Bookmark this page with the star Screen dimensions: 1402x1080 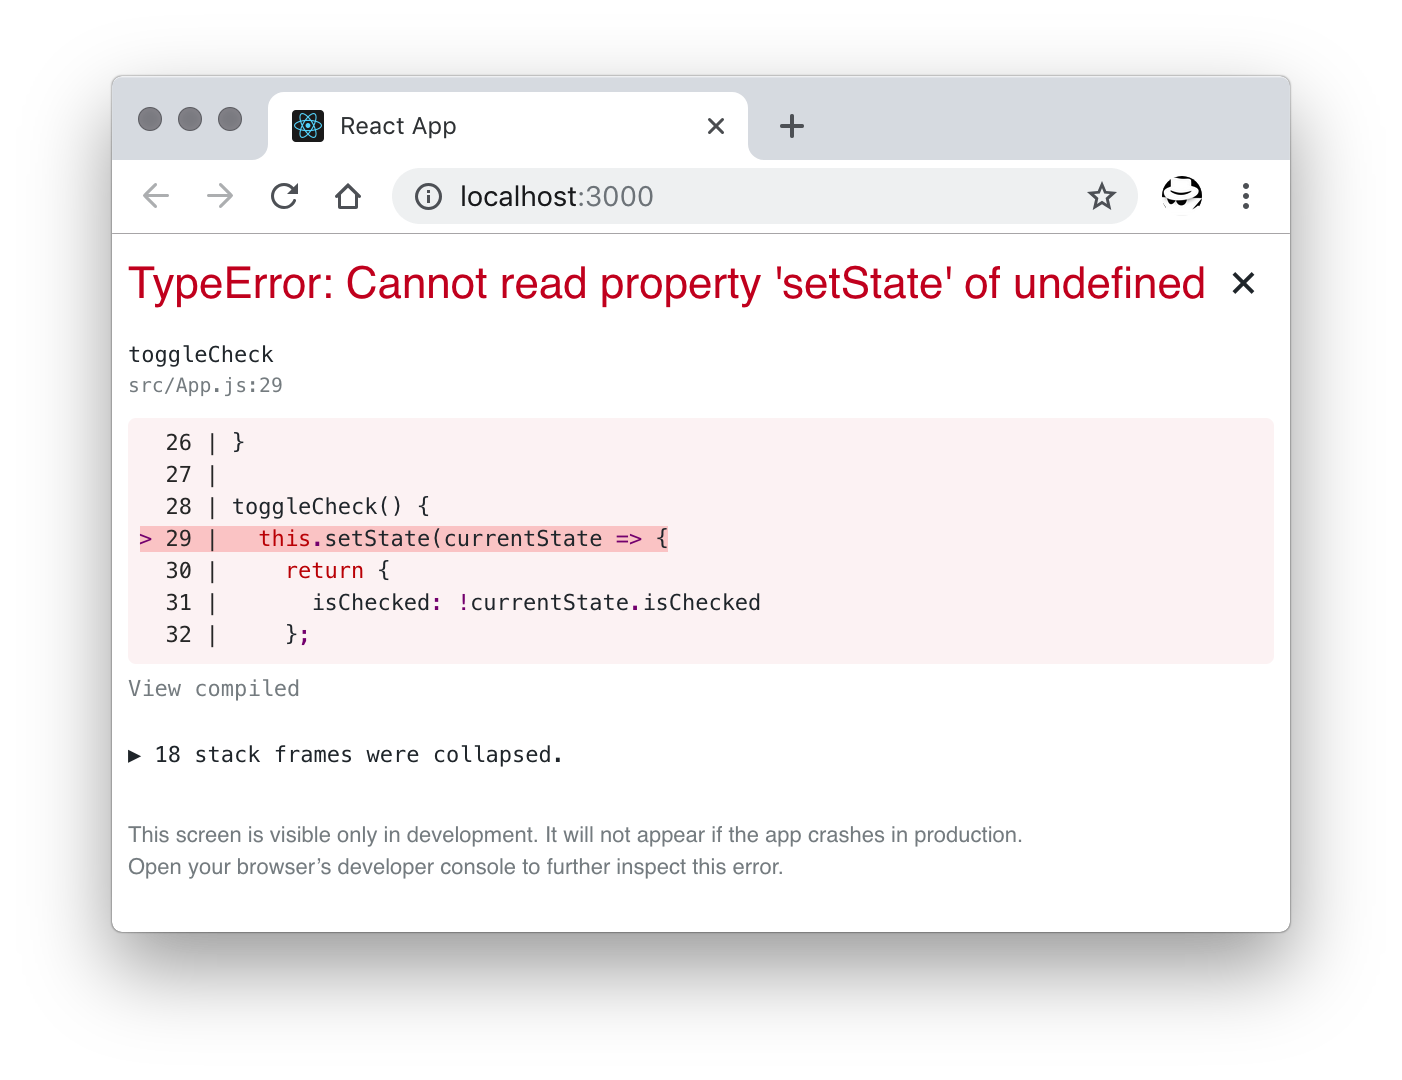pos(1101,196)
